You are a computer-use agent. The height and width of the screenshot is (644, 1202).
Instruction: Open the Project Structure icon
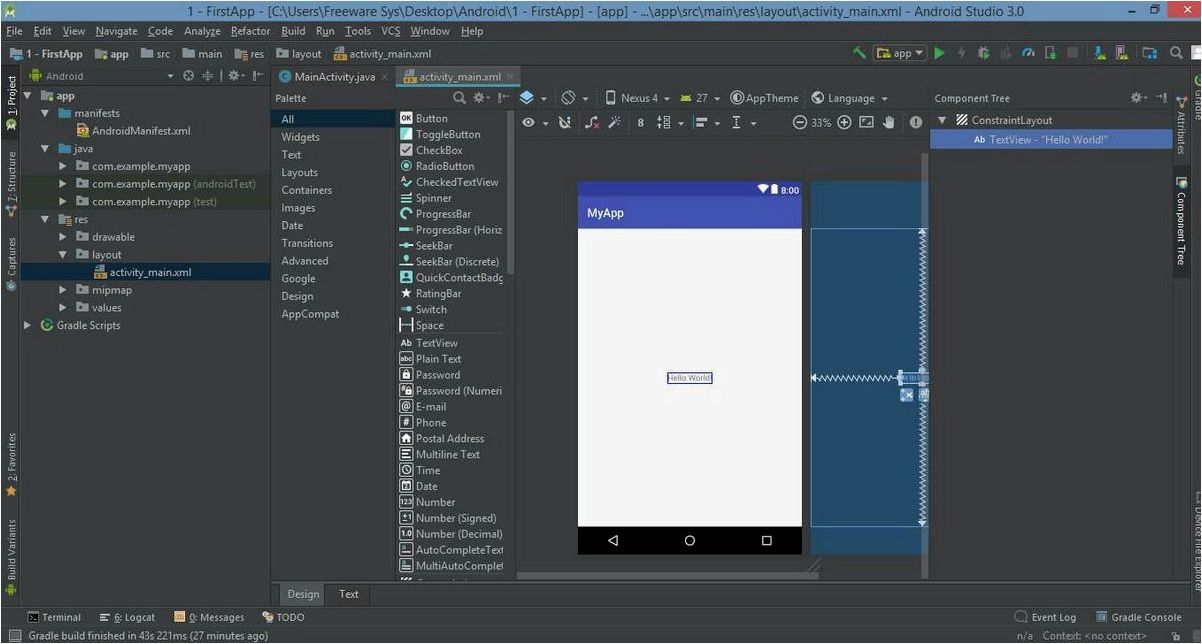(x=1150, y=54)
